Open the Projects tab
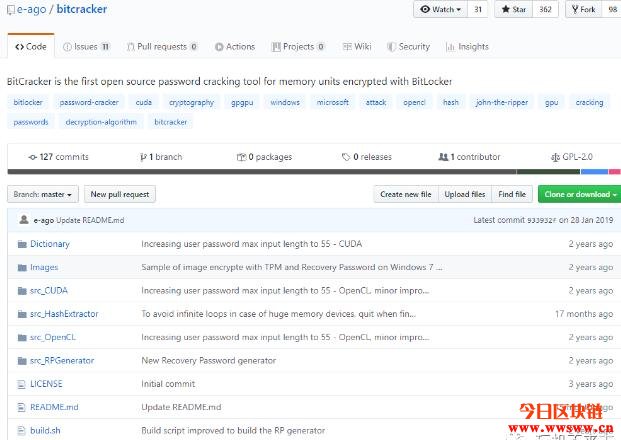 point(298,47)
